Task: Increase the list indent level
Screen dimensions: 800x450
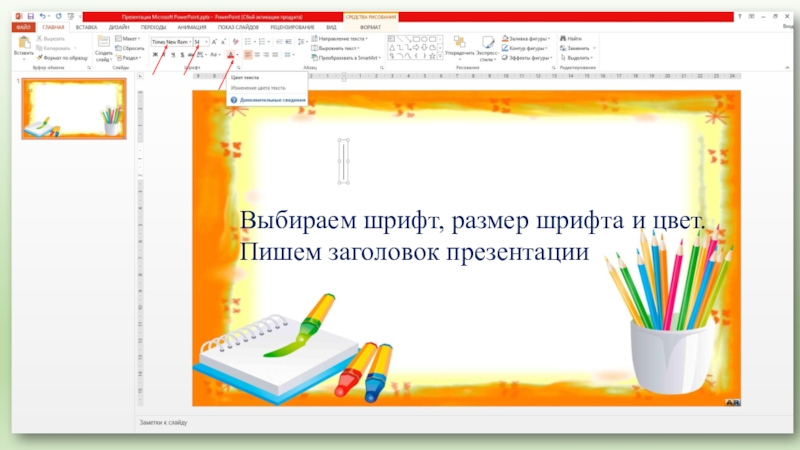Action: [288, 42]
